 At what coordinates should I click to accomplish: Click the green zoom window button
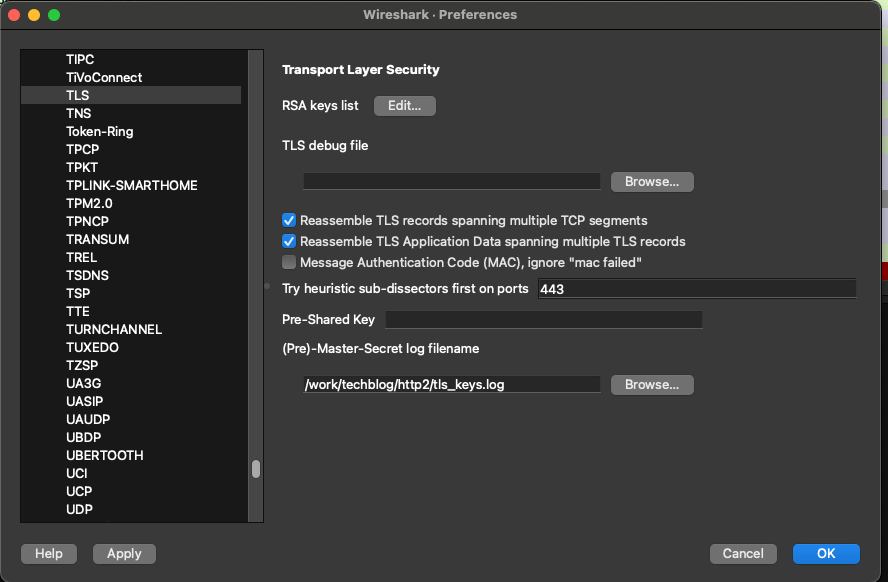tap(54, 15)
